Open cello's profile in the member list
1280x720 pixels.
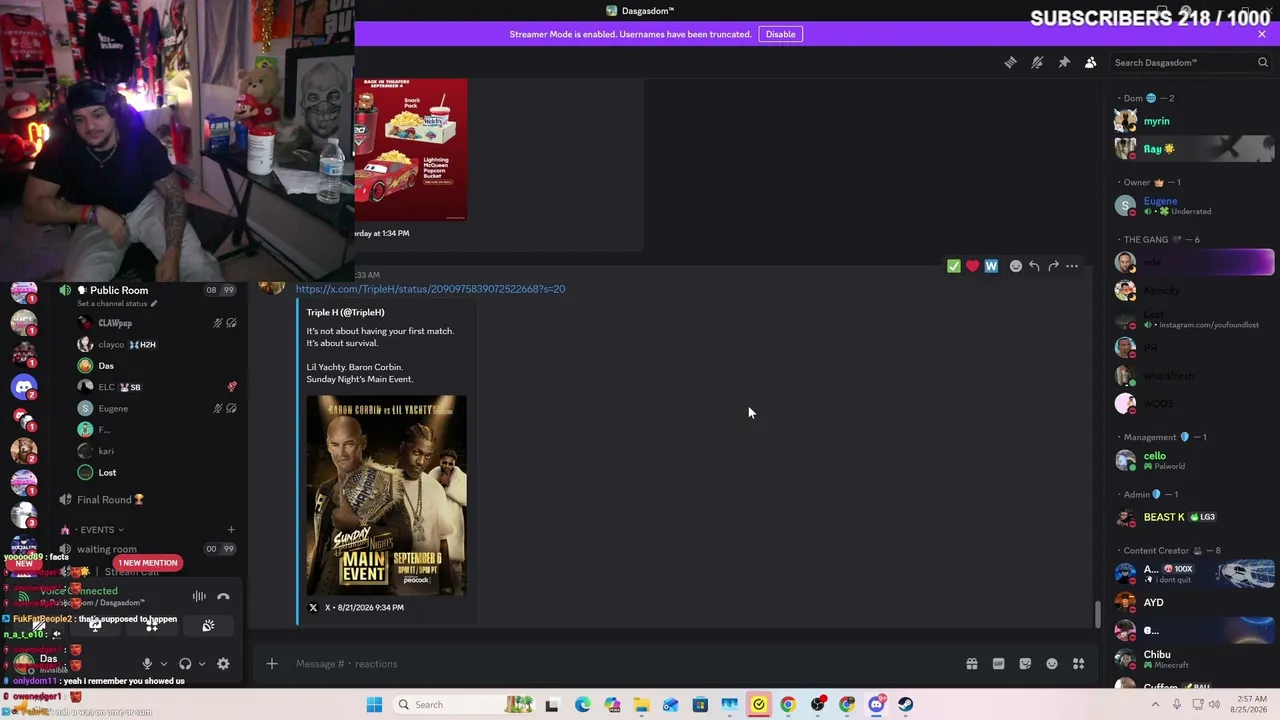click(x=1194, y=460)
